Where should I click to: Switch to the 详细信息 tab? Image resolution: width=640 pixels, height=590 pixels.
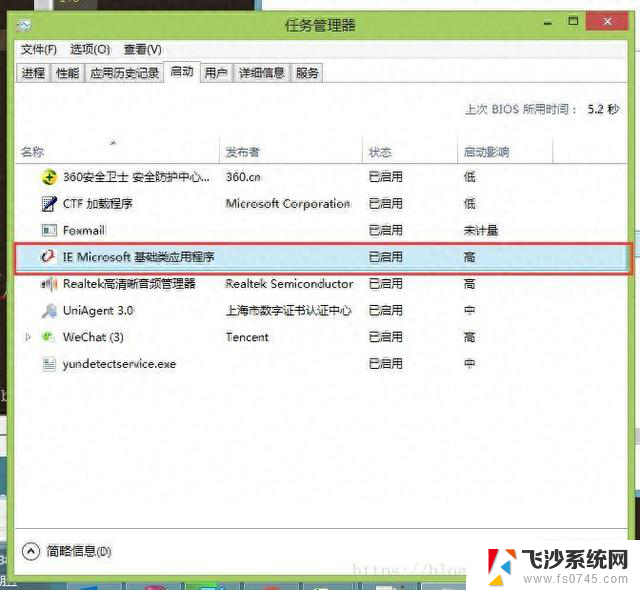(x=262, y=73)
